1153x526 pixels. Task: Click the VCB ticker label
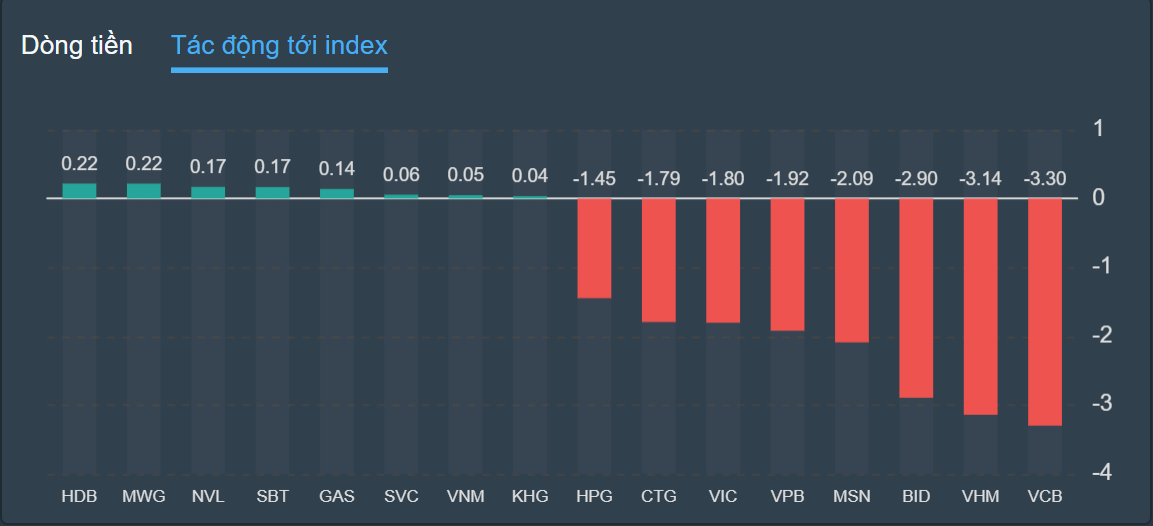1045,496
